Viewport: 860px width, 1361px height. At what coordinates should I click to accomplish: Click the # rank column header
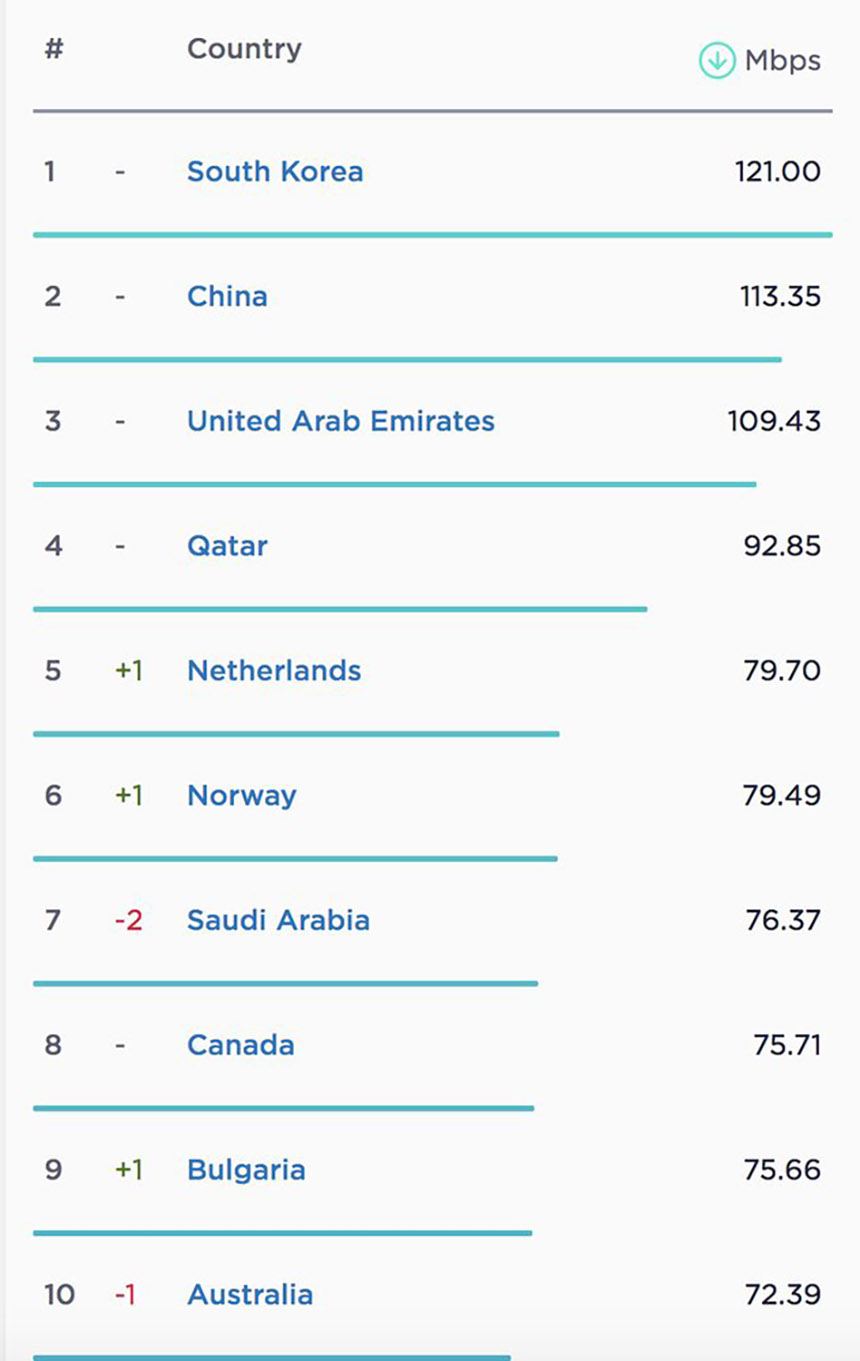(54, 49)
